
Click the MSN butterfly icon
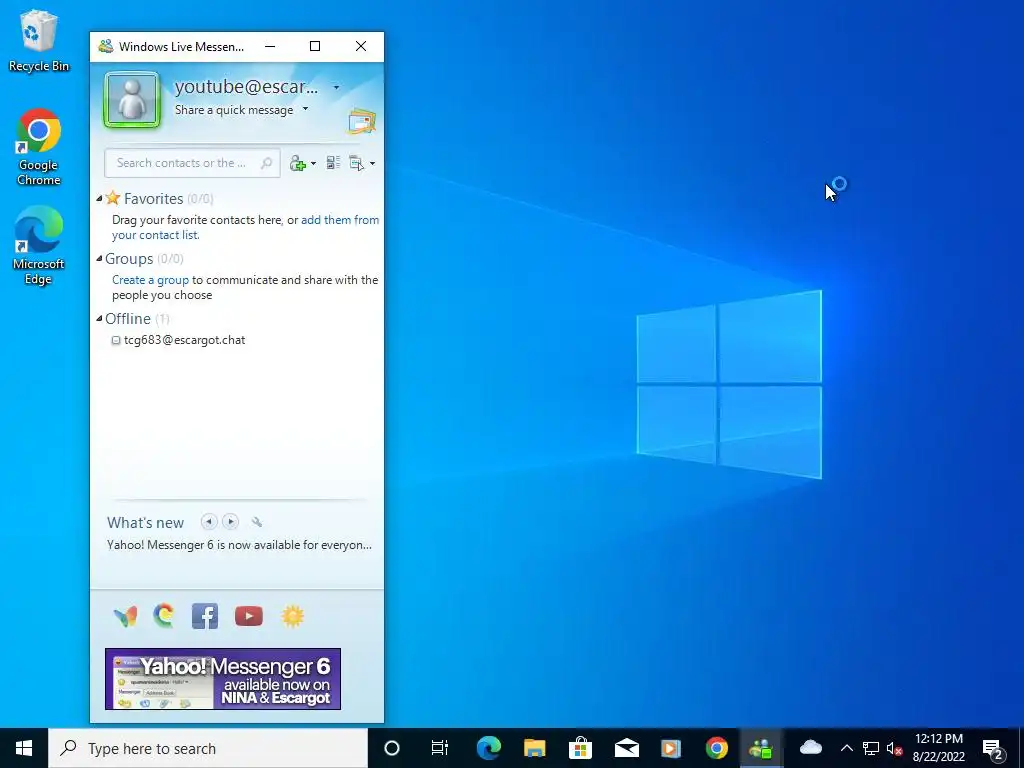click(x=125, y=616)
